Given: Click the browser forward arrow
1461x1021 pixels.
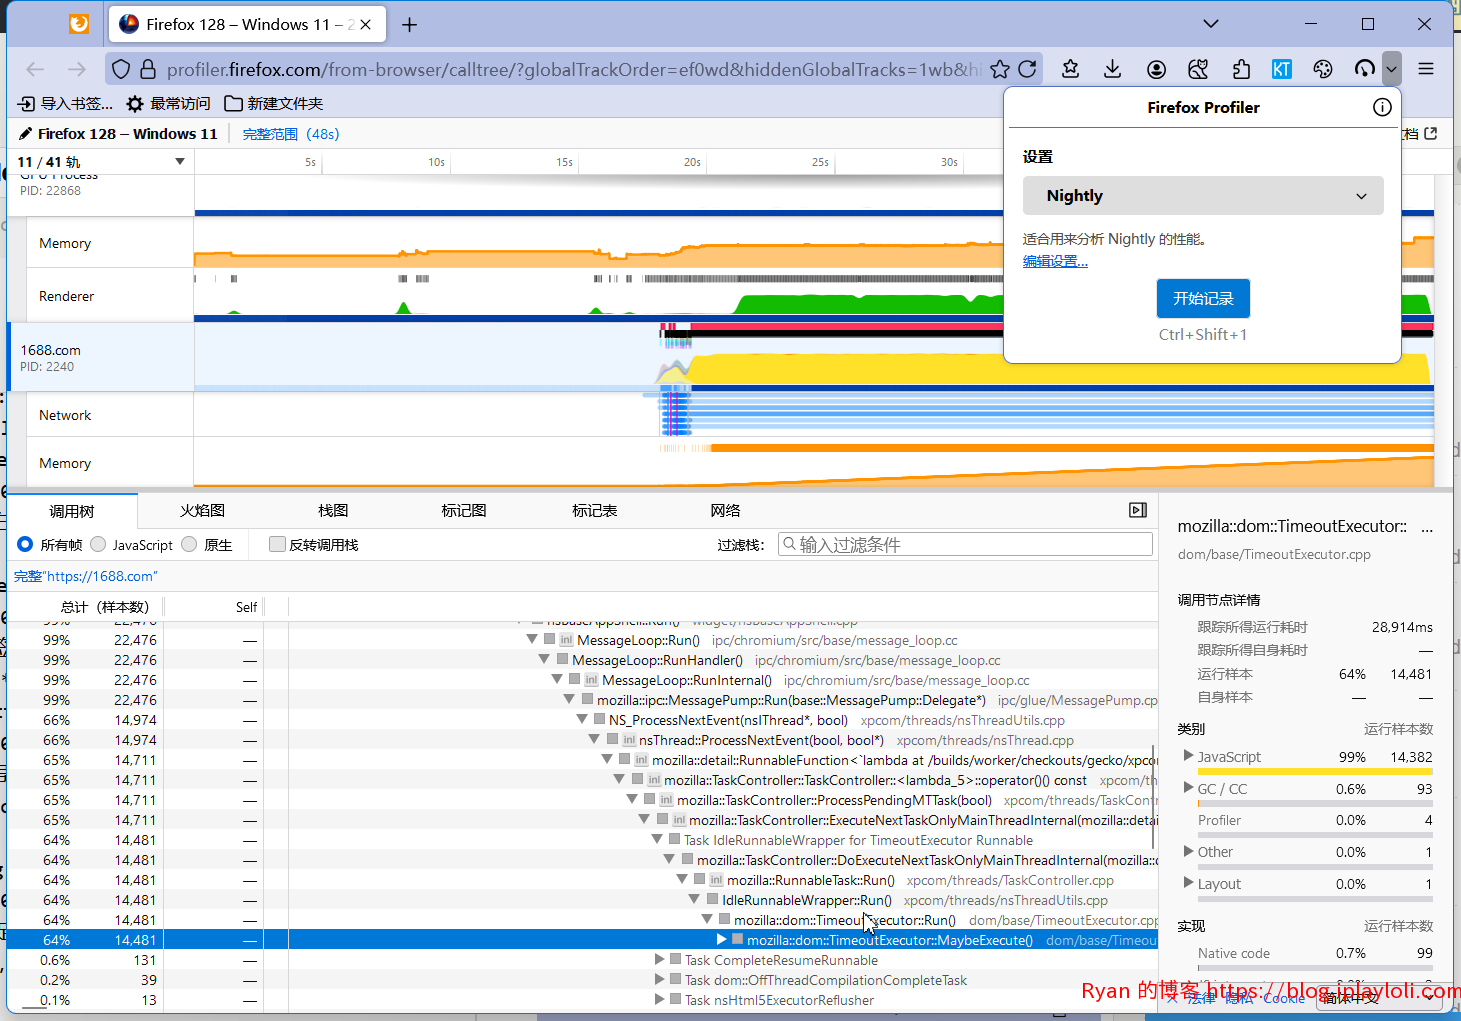Looking at the screenshot, I should [x=77, y=69].
